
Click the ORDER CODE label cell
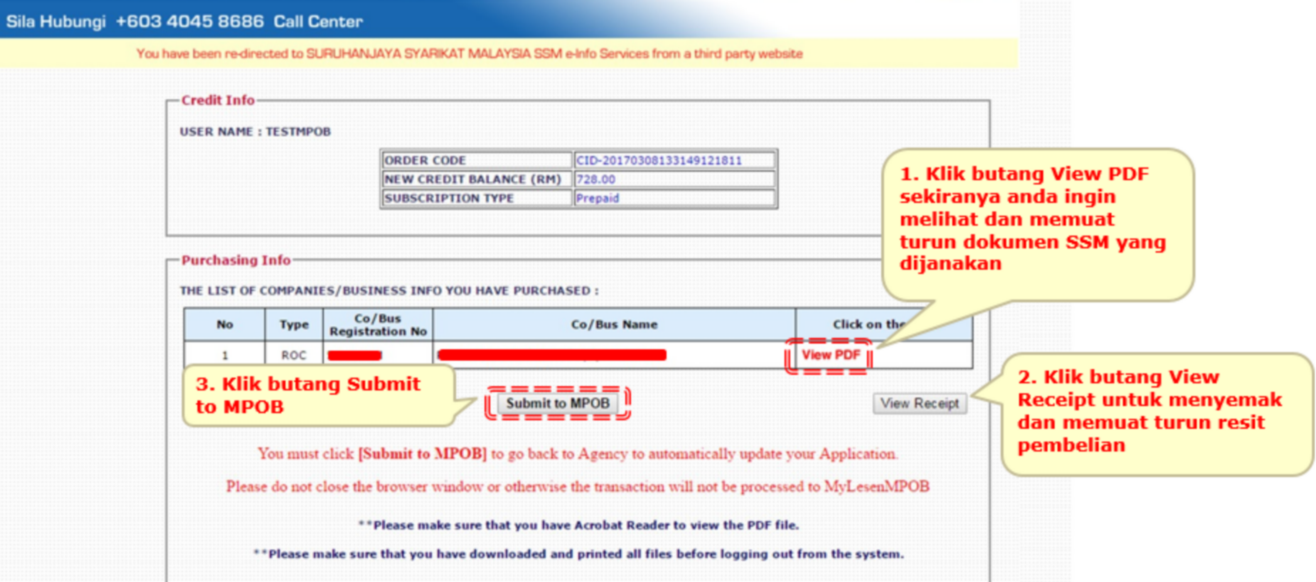[x=477, y=160]
